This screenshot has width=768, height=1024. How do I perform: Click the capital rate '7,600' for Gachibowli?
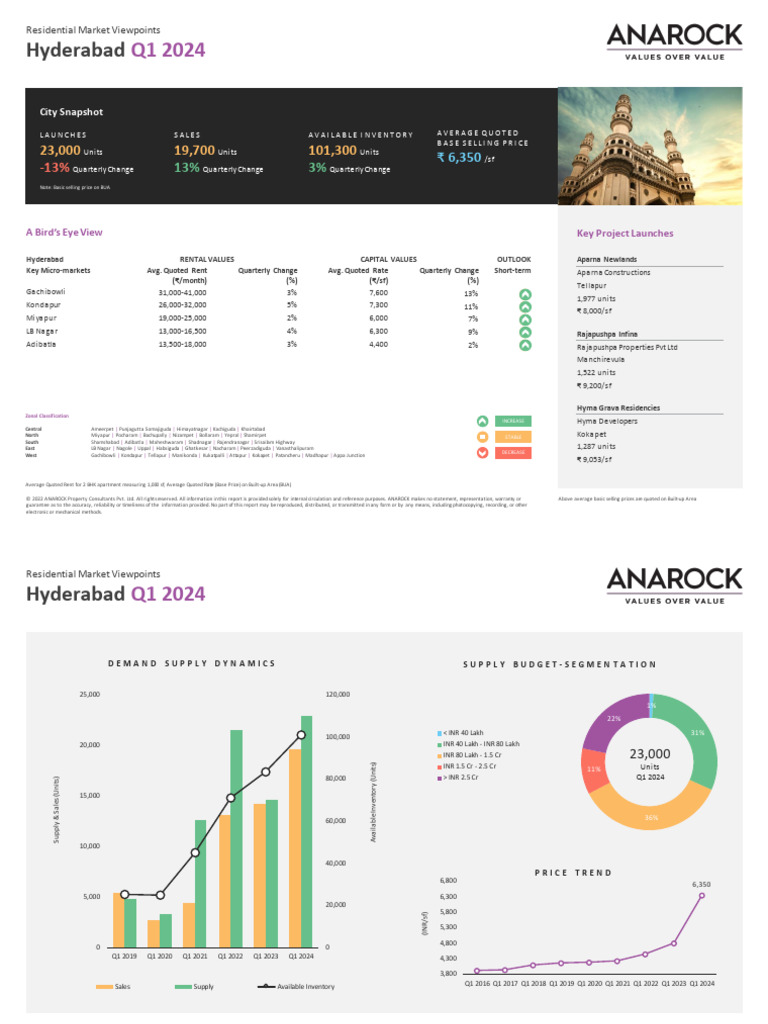(379, 293)
